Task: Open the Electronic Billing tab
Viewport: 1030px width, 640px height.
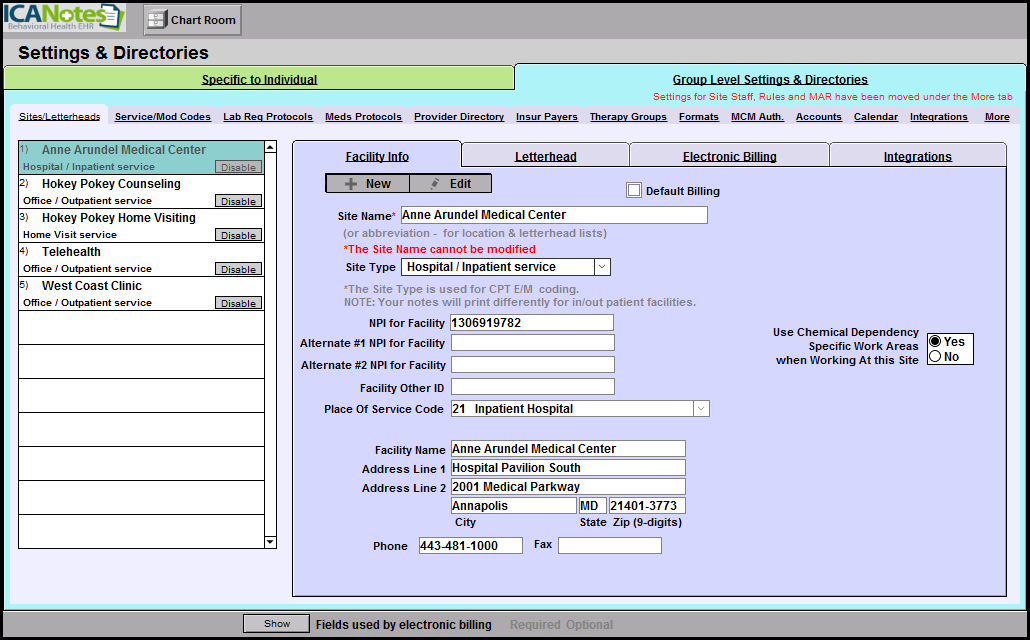Action: (x=729, y=156)
